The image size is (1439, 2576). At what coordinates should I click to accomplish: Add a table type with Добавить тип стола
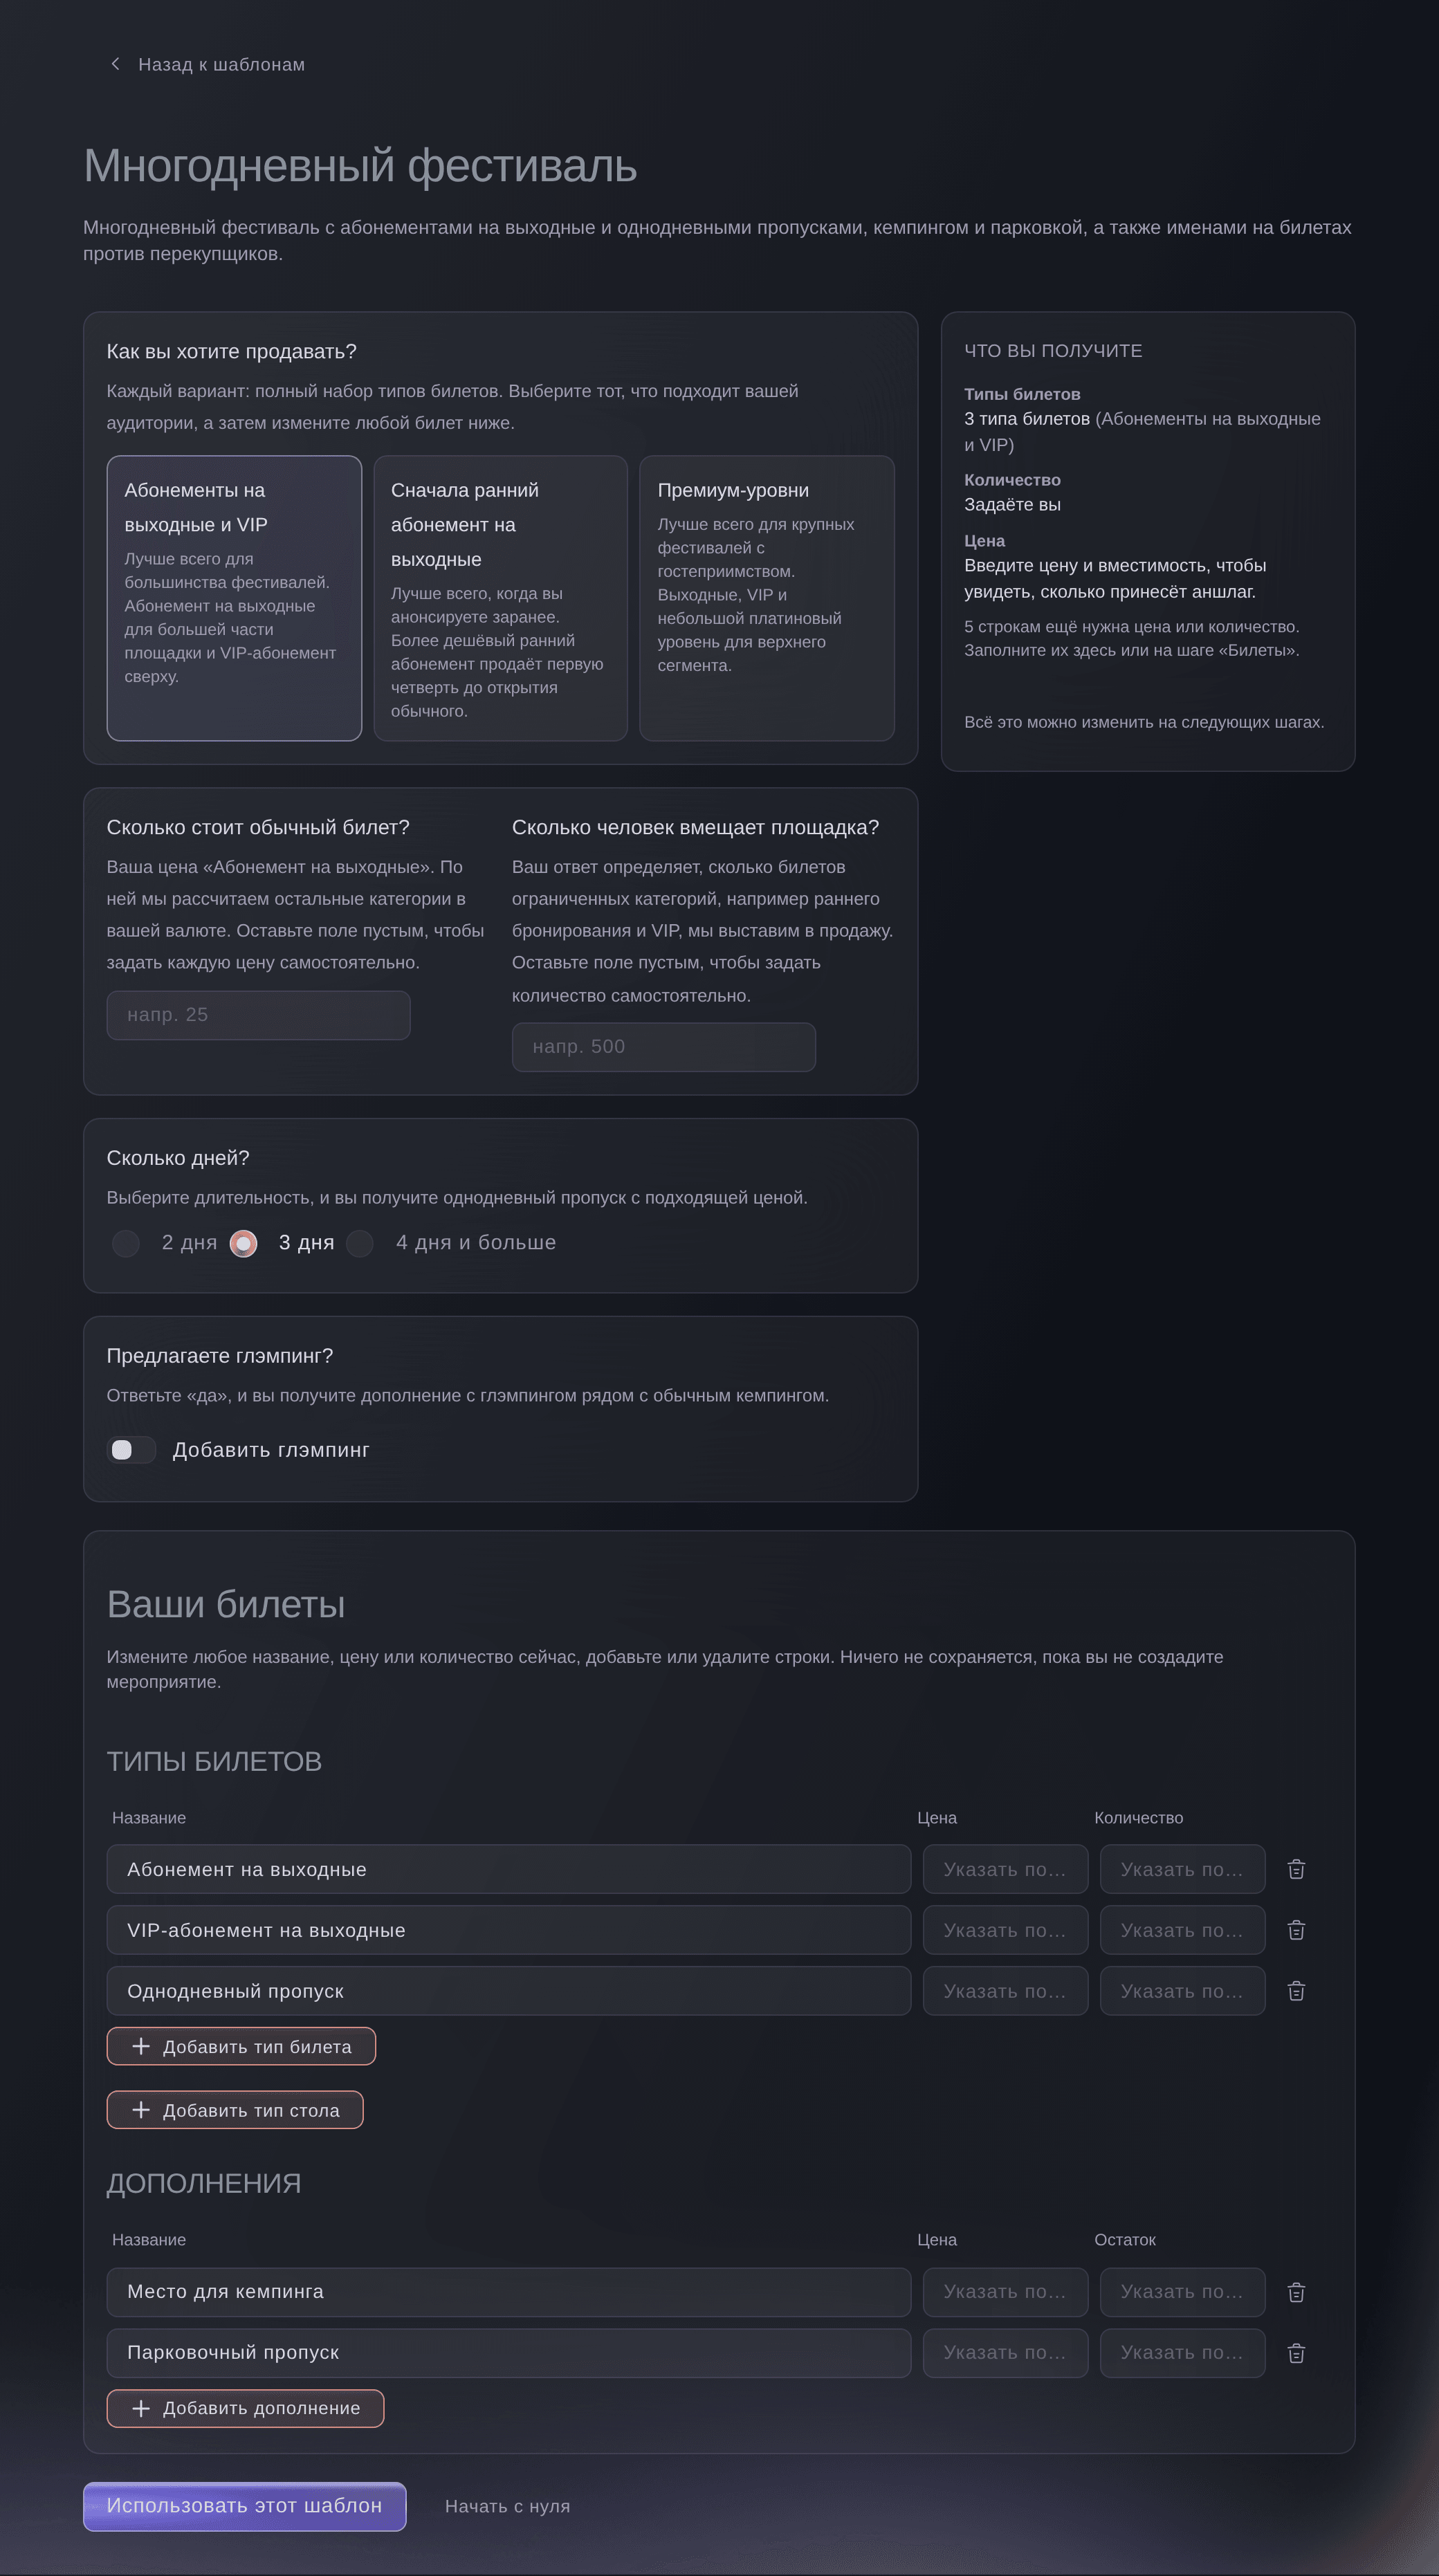(235, 2110)
